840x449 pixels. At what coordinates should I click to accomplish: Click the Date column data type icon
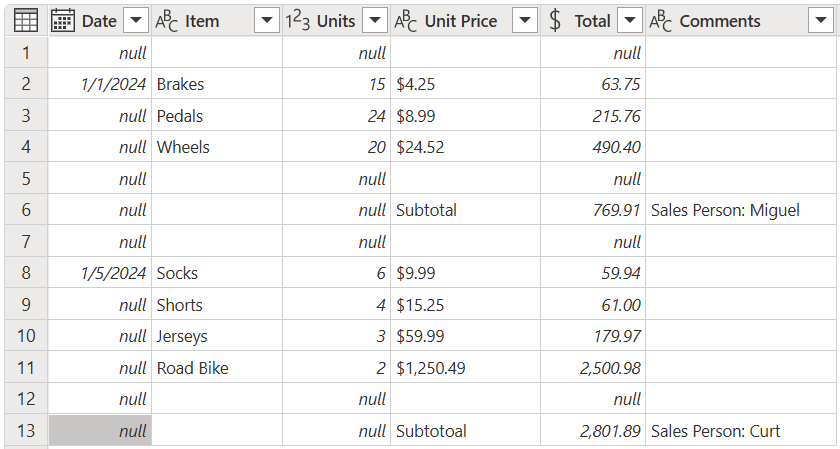(x=63, y=20)
